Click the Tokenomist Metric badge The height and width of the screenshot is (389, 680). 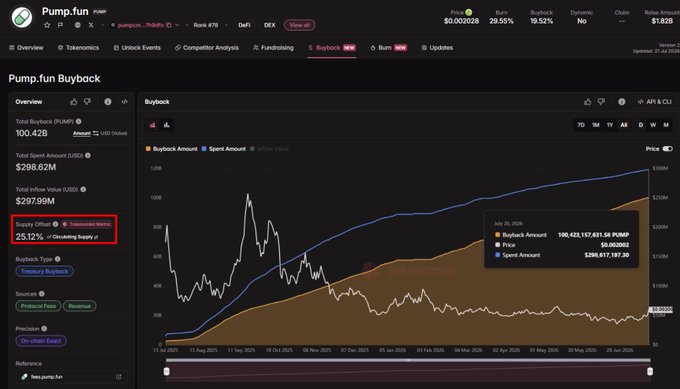click(x=87, y=224)
